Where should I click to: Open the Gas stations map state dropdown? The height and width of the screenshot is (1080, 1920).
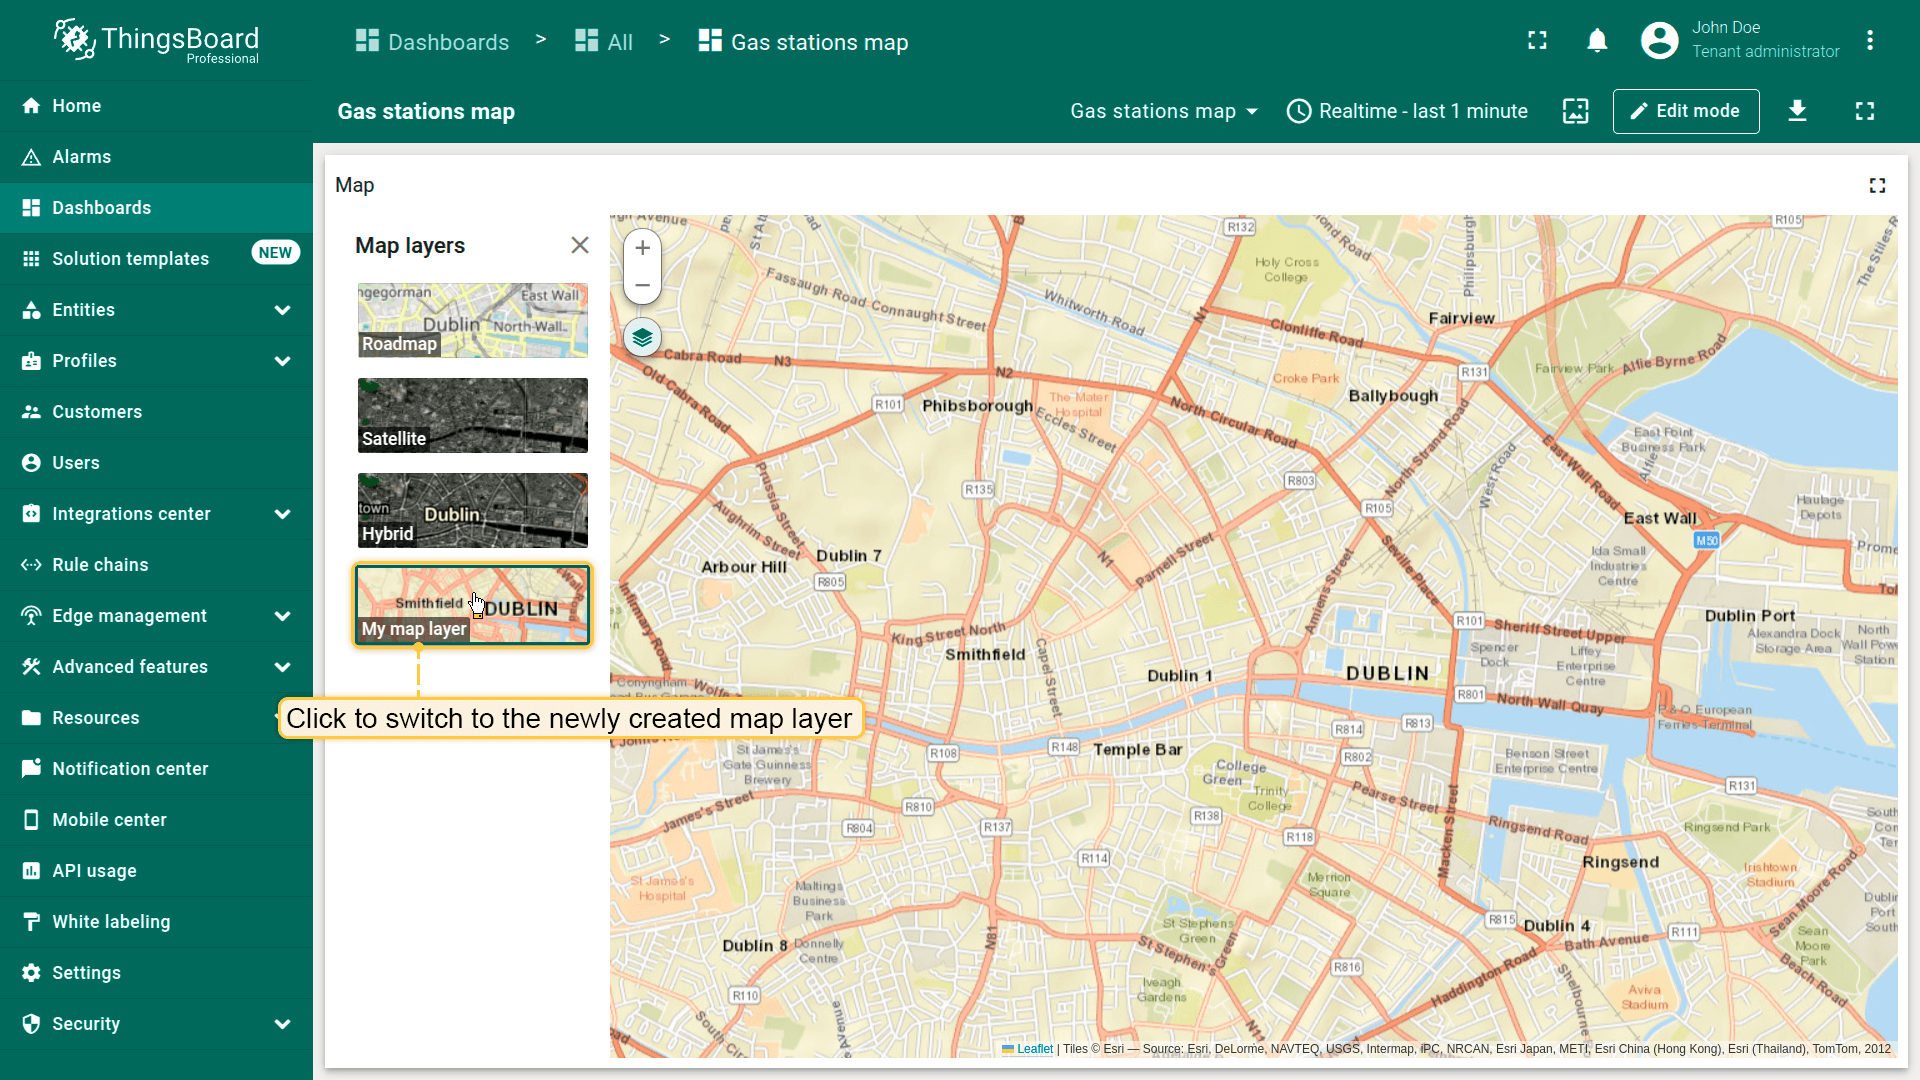click(x=1163, y=111)
